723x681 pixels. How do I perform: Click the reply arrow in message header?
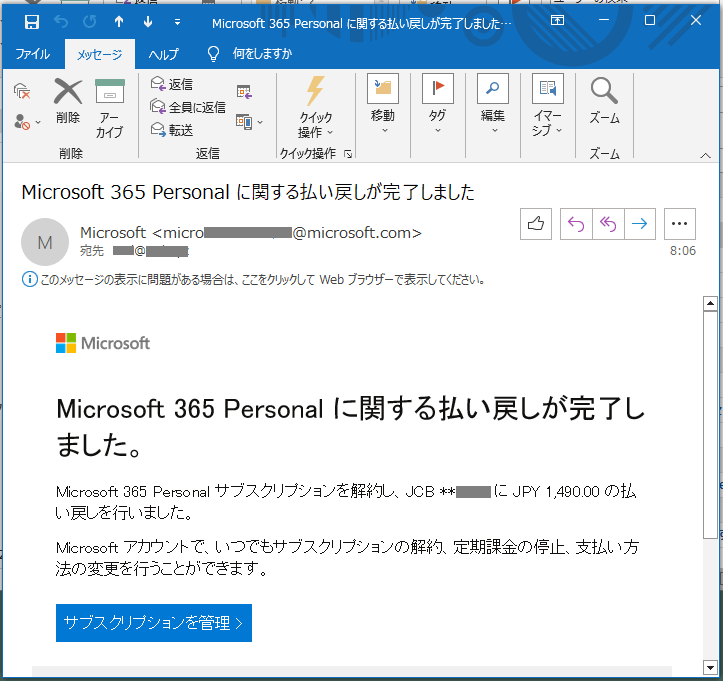576,224
